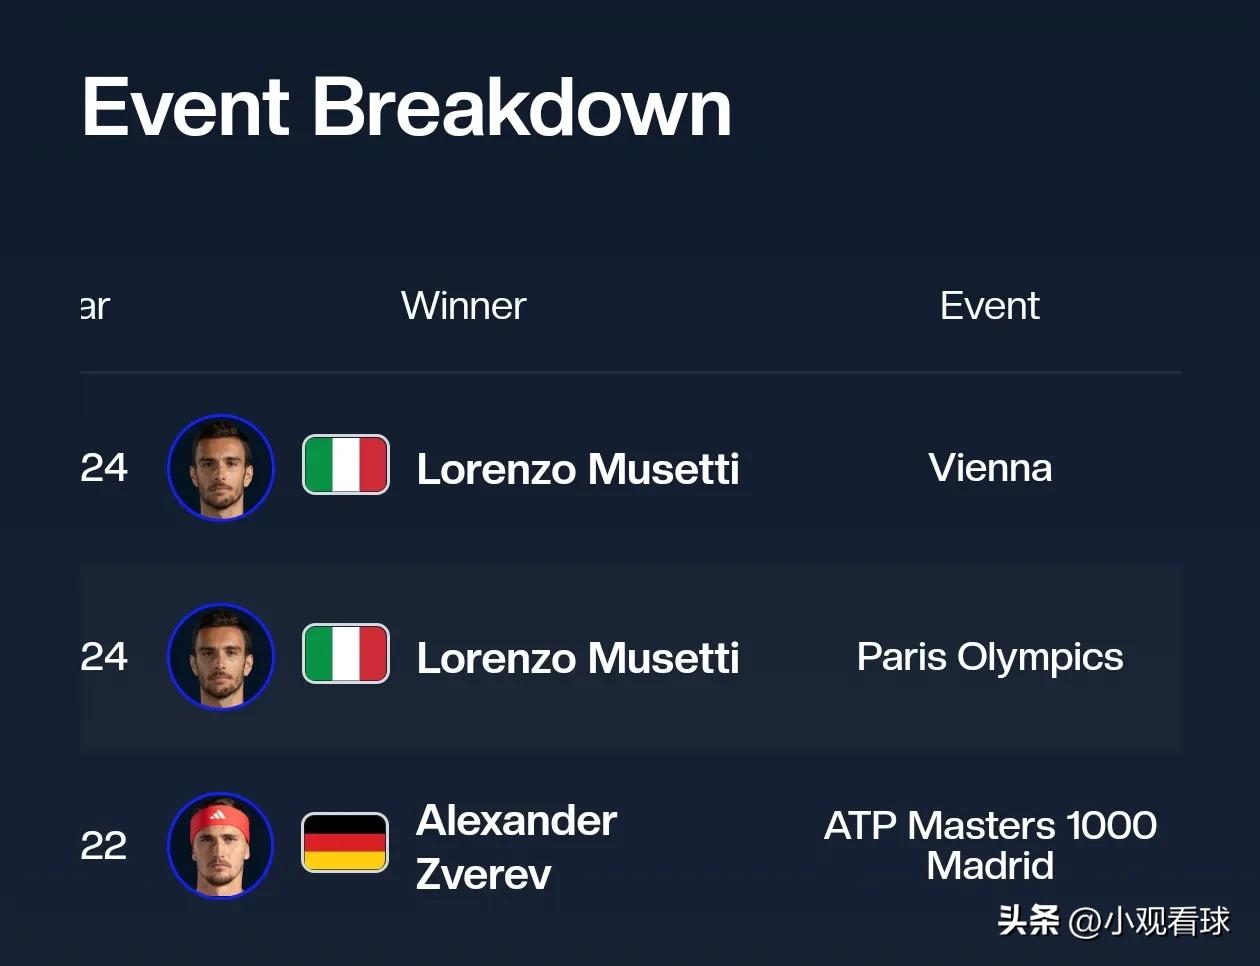Select the Vienna event
This screenshot has width=1260, height=966.
pyautogui.click(x=990, y=467)
